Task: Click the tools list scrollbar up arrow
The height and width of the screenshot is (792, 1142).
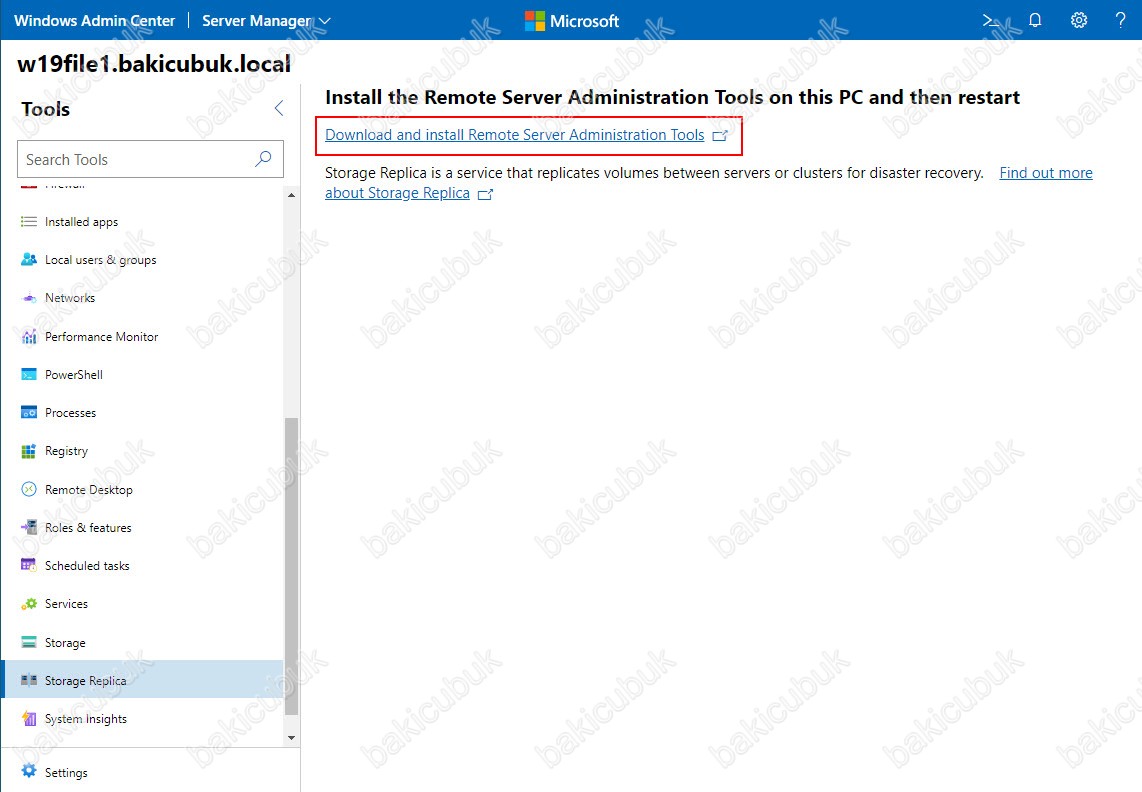Action: [291, 195]
